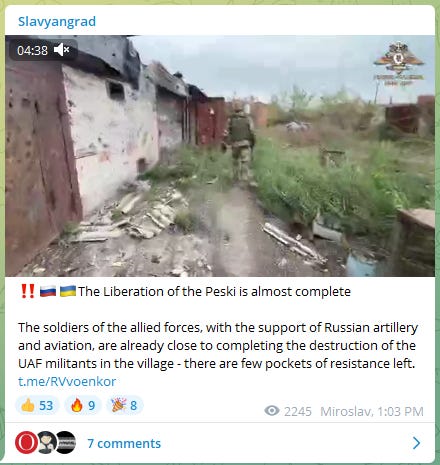Screen dimensions: 440x465
Task: Unmute the video via the speaker icon
Action: tap(61, 50)
